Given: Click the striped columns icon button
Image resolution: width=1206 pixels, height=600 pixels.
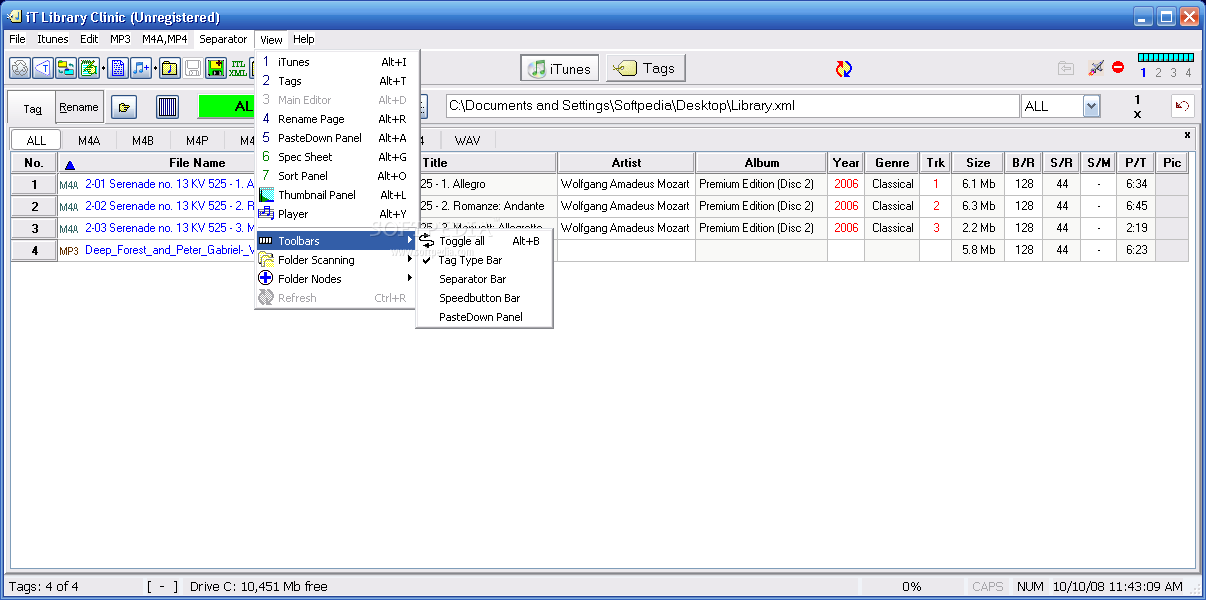Looking at the screenshot, I should 168,106.
